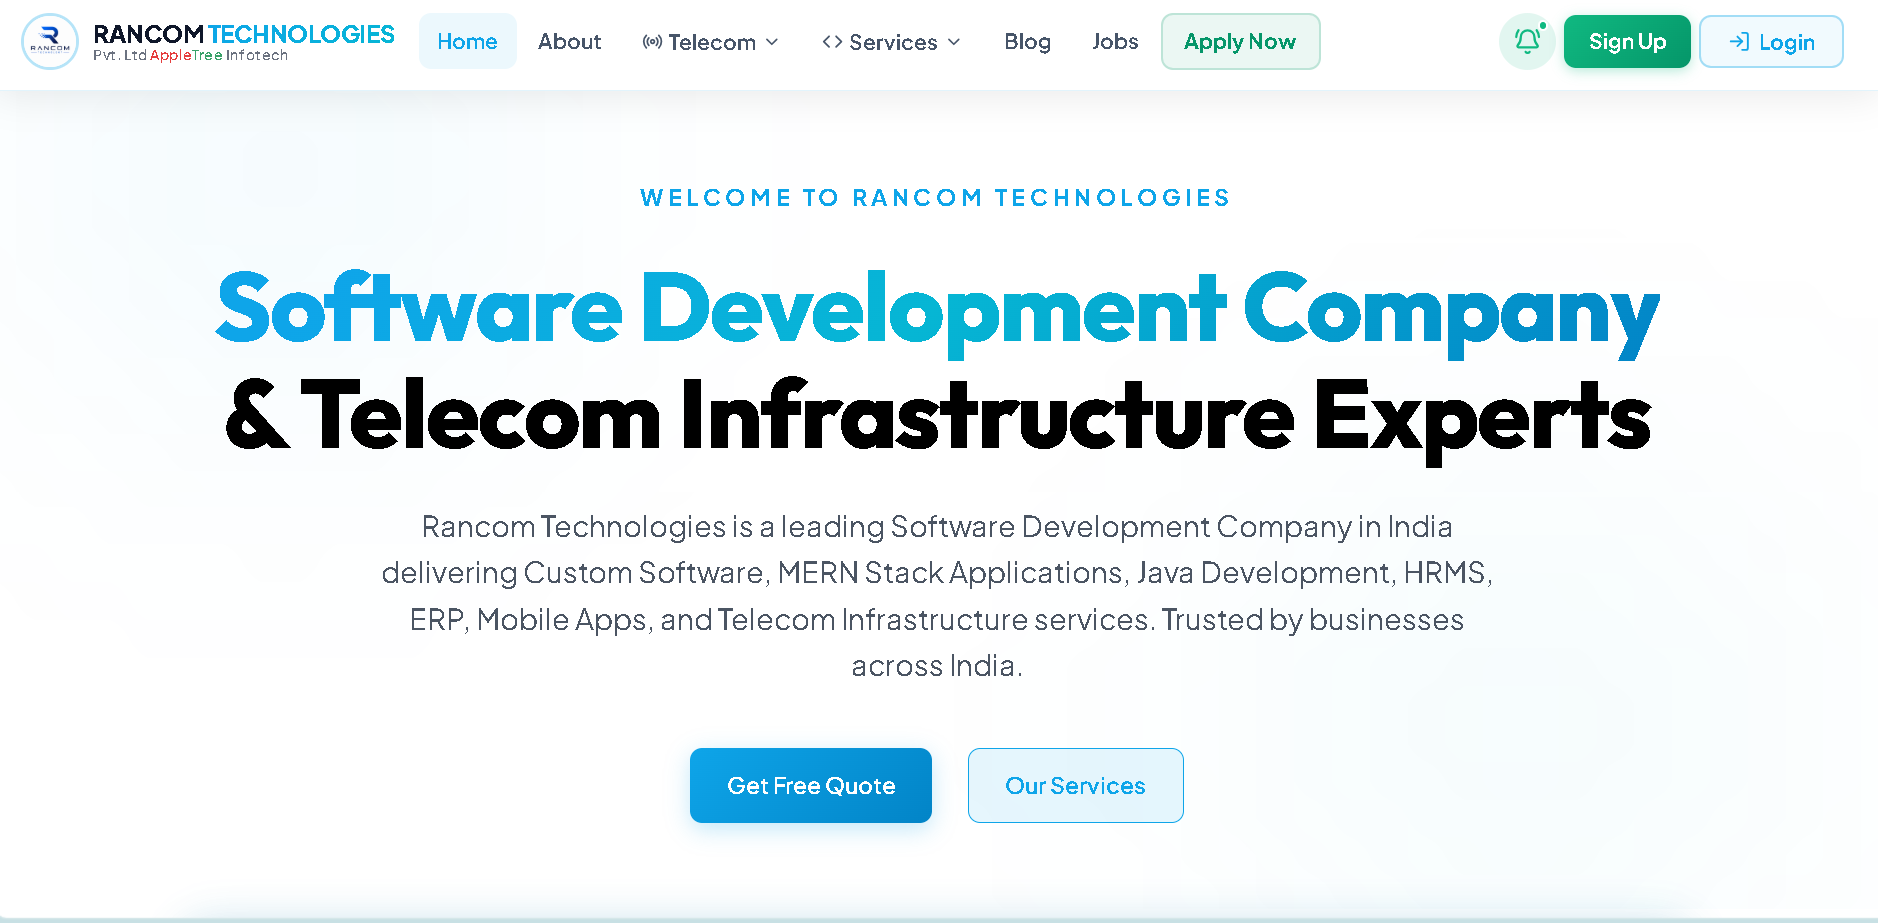Click the Apply Now button
The image size is (1878, 923).
1240,41
